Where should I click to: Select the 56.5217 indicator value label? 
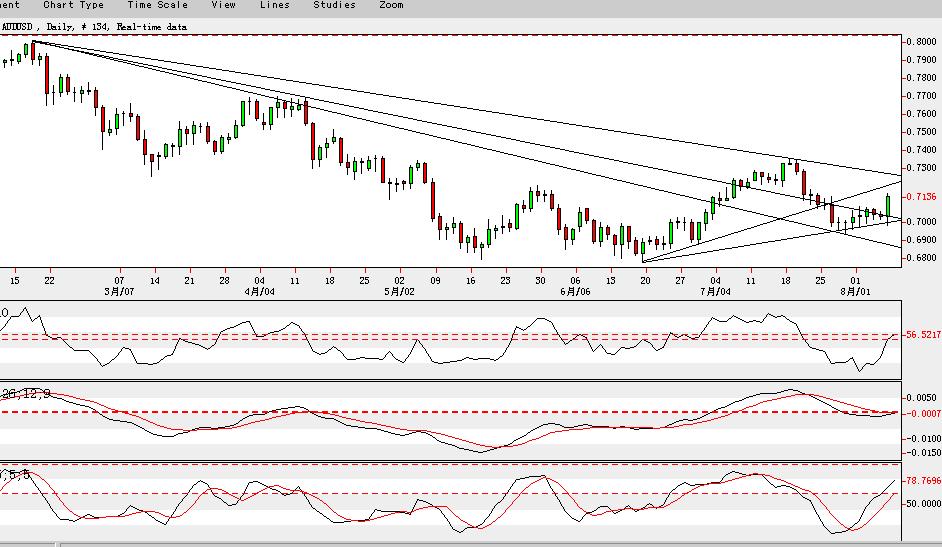[x=923, y=335]
